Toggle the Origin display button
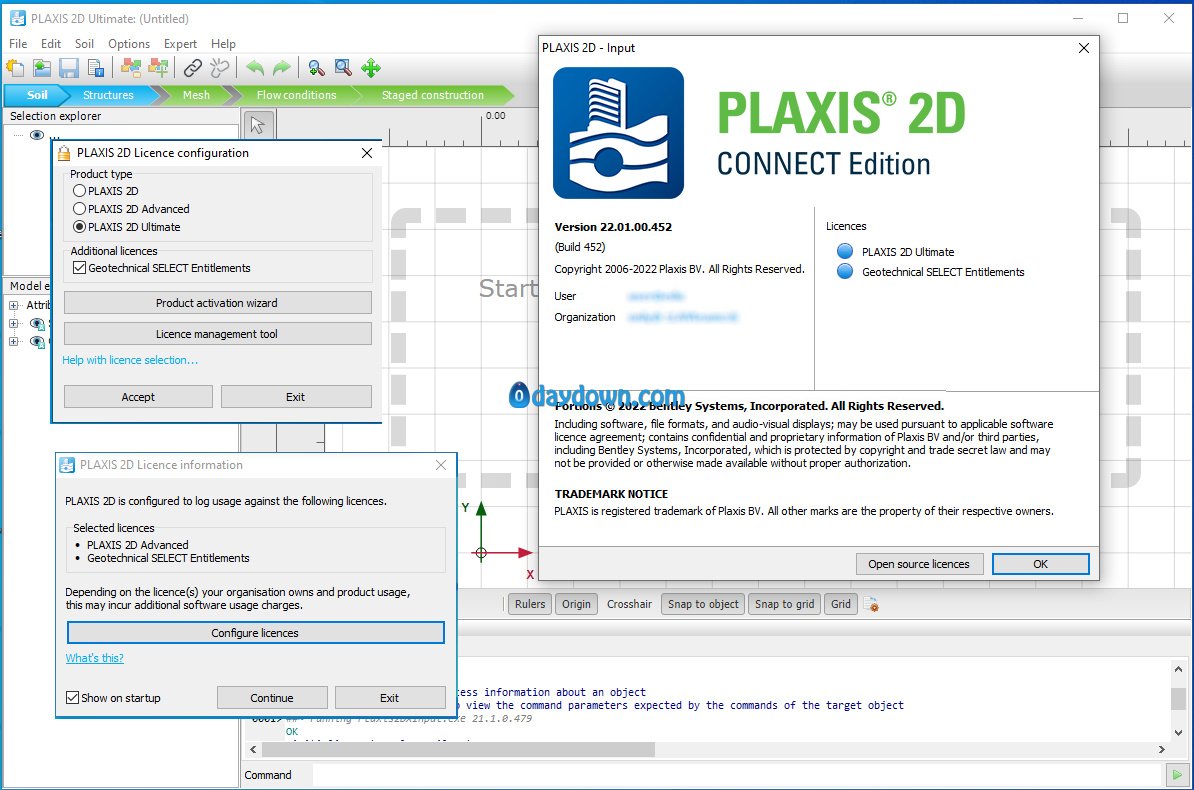 coord(576,604)
